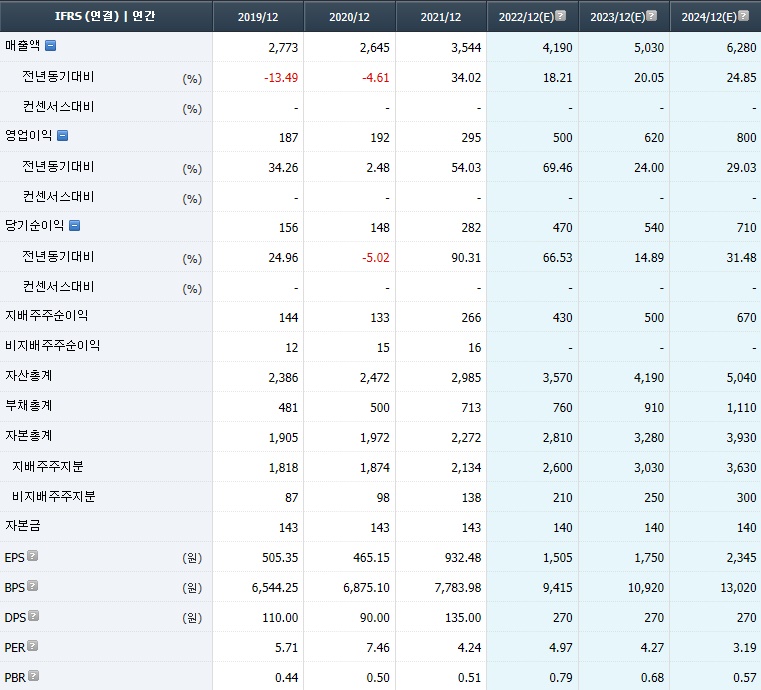Open help icon next to 2024/12(E)
The image size is (761, 690).
pyautogui.click(x=744, y=16)
